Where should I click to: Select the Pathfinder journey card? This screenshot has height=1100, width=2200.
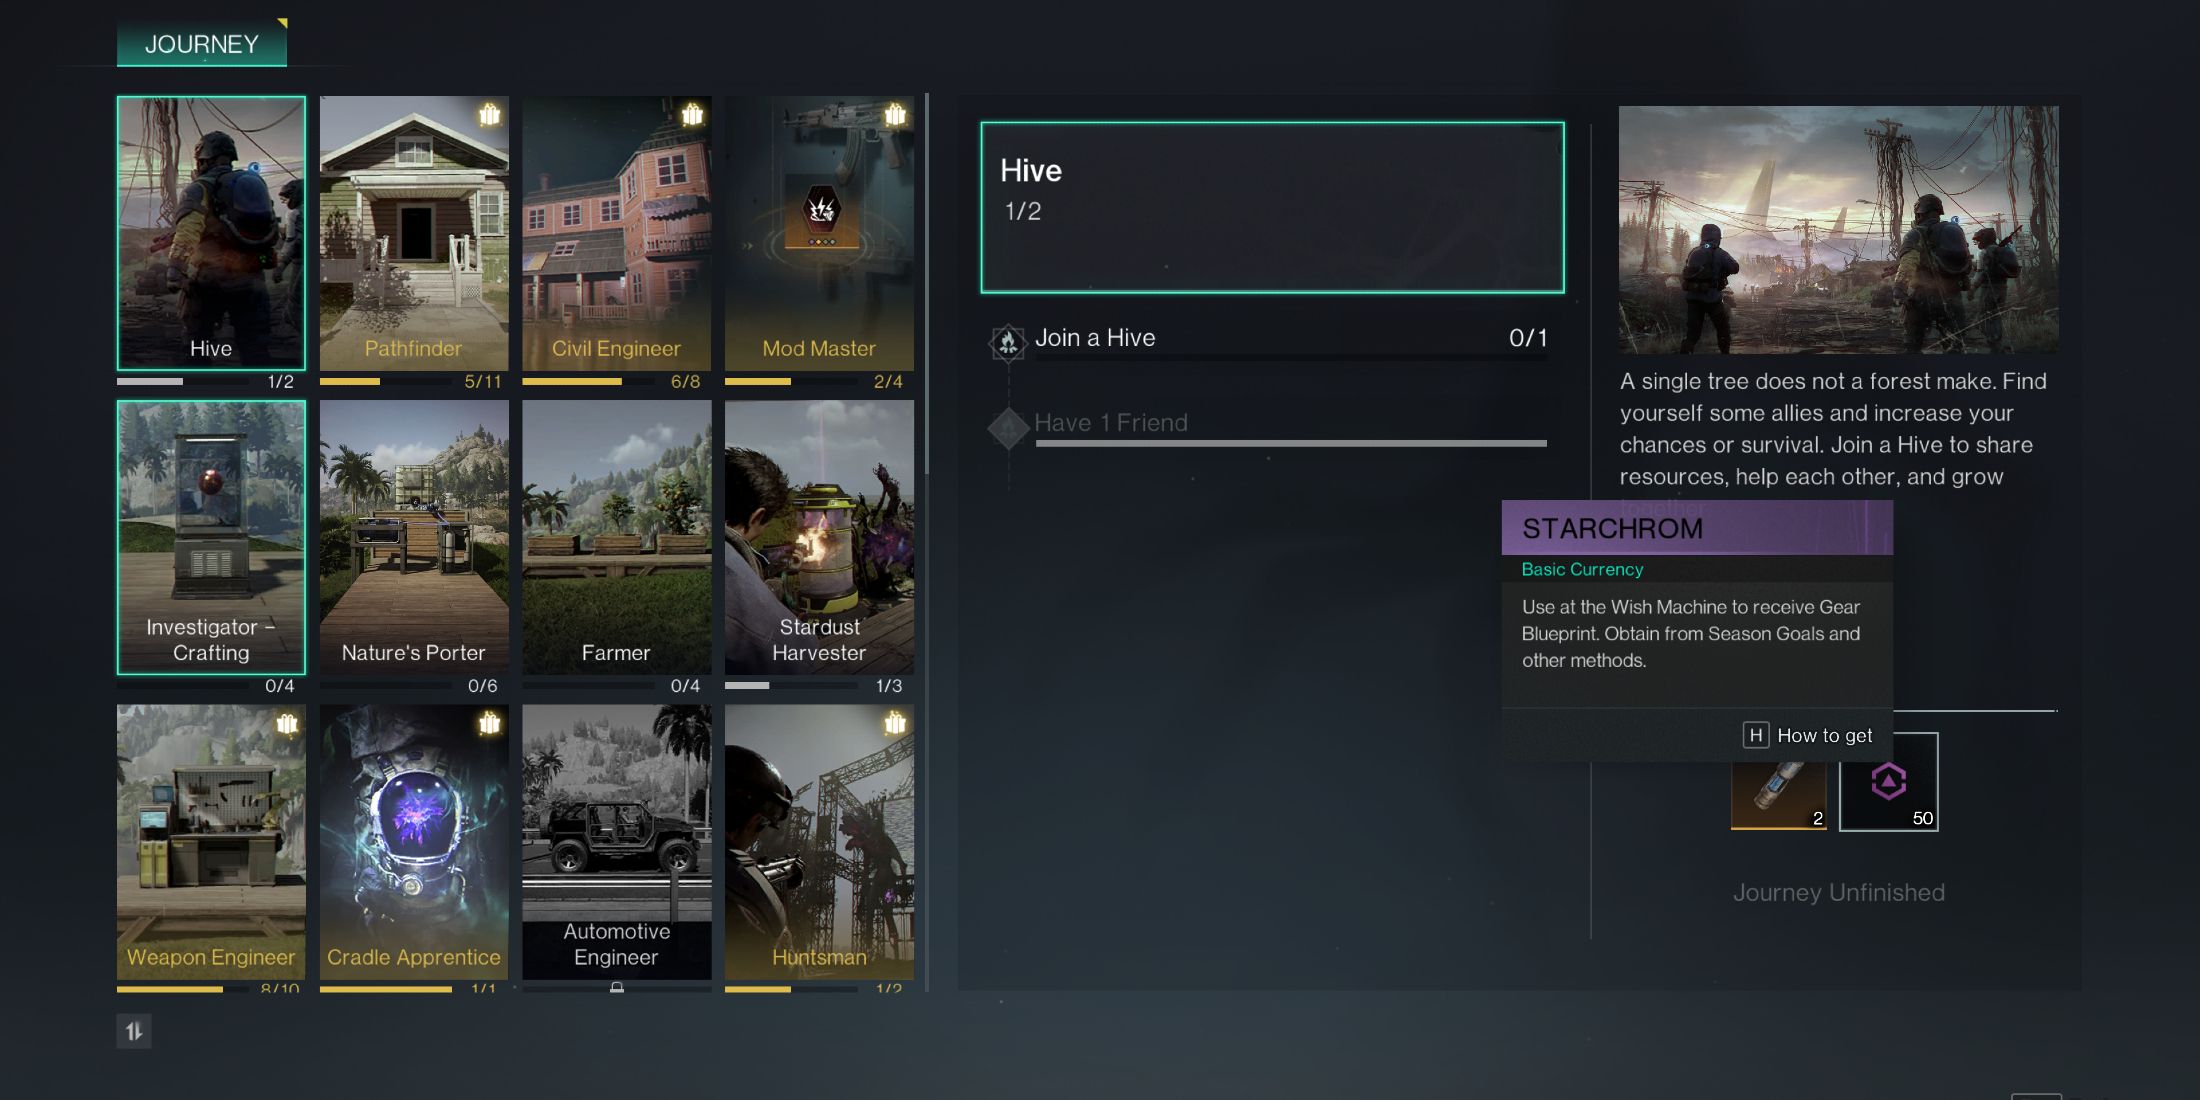412,232
